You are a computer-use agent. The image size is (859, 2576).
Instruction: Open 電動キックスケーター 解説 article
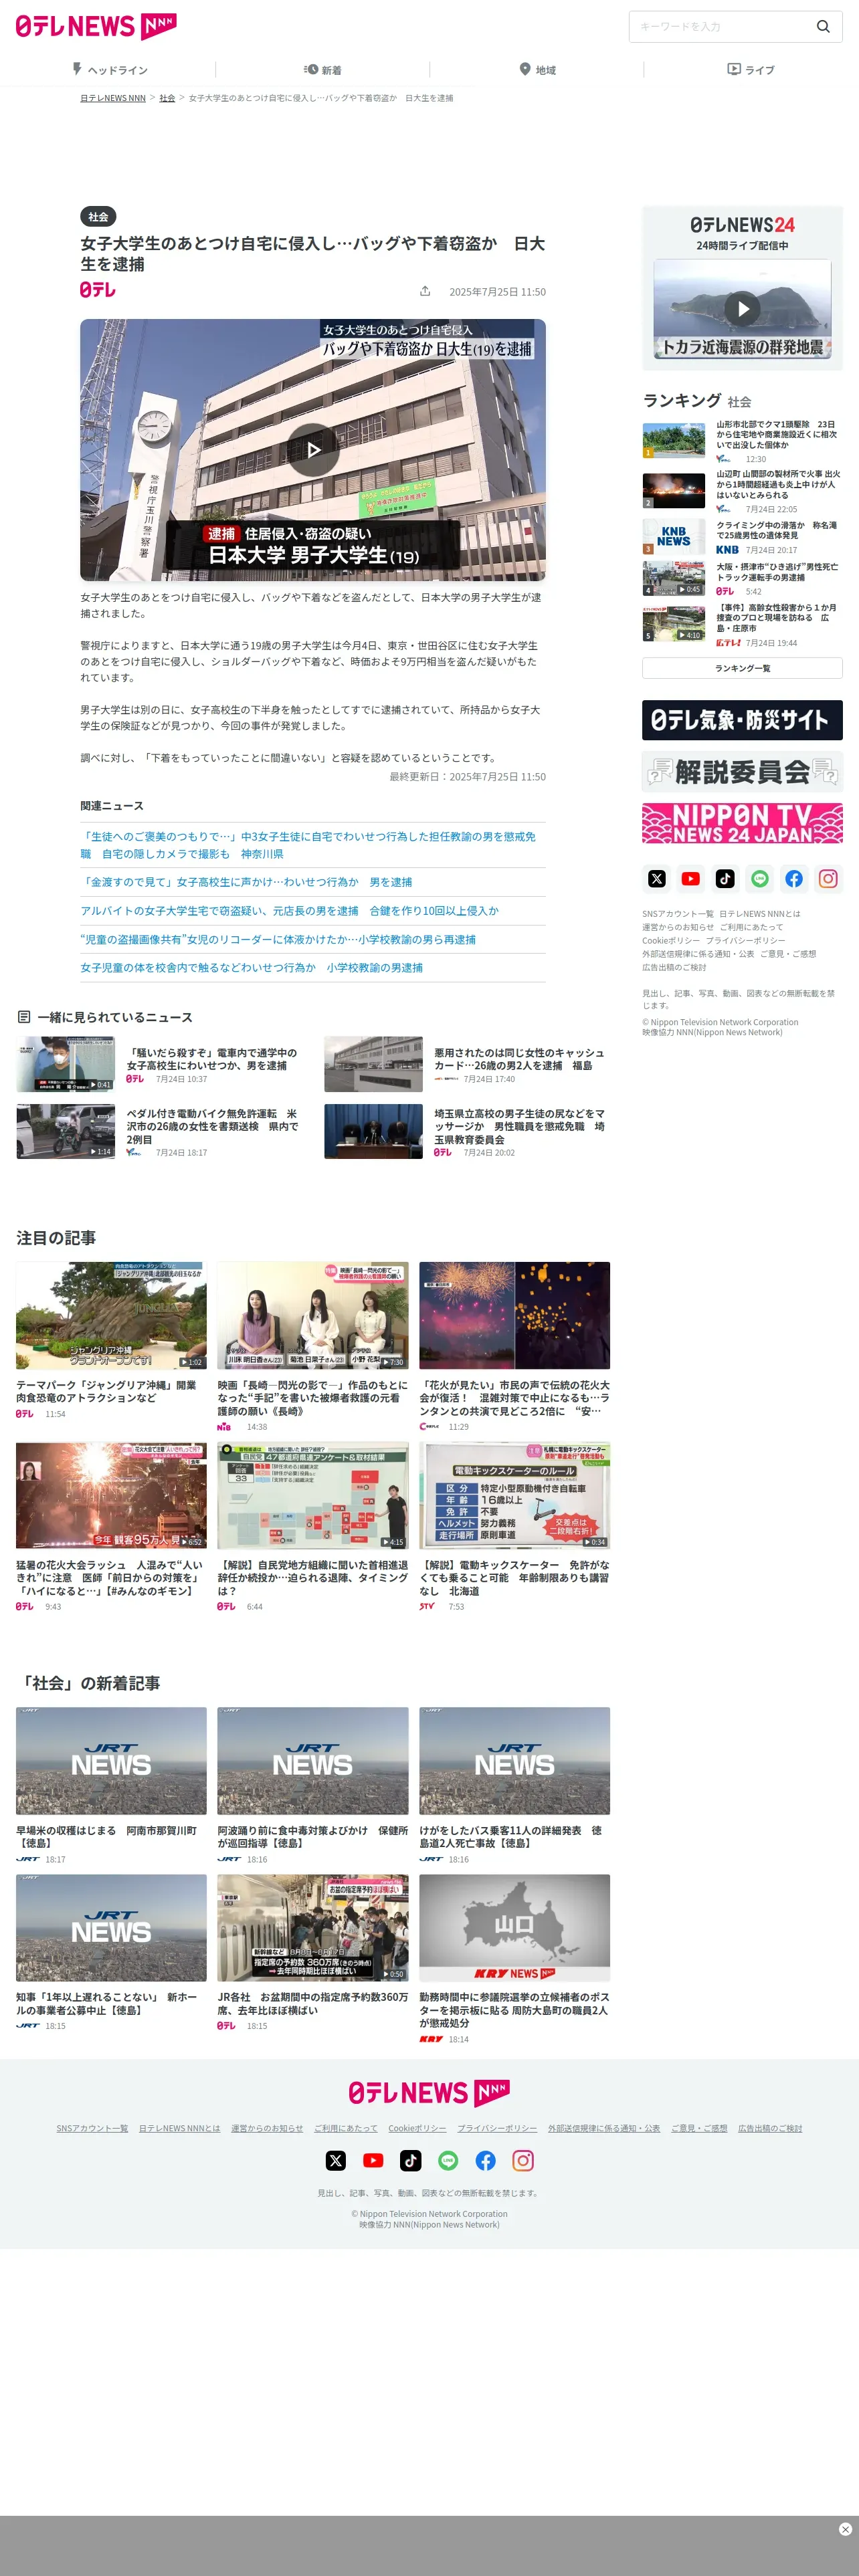click(514, 1577)
